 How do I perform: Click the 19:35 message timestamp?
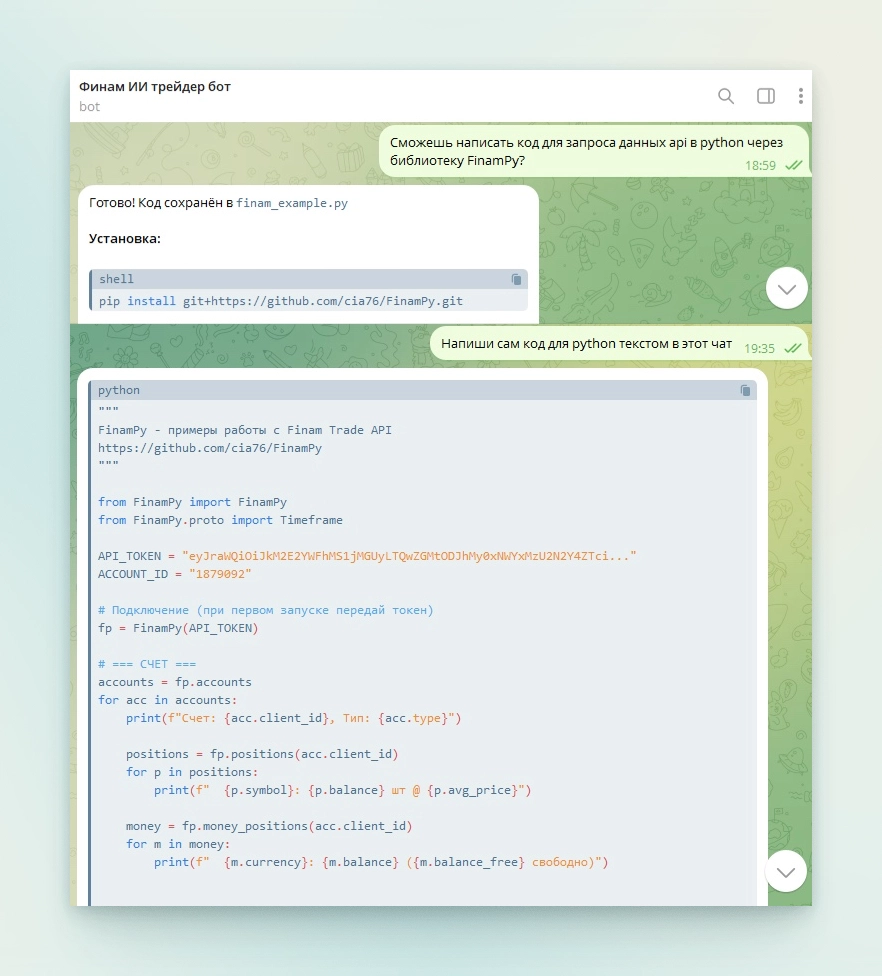[759, 349]
